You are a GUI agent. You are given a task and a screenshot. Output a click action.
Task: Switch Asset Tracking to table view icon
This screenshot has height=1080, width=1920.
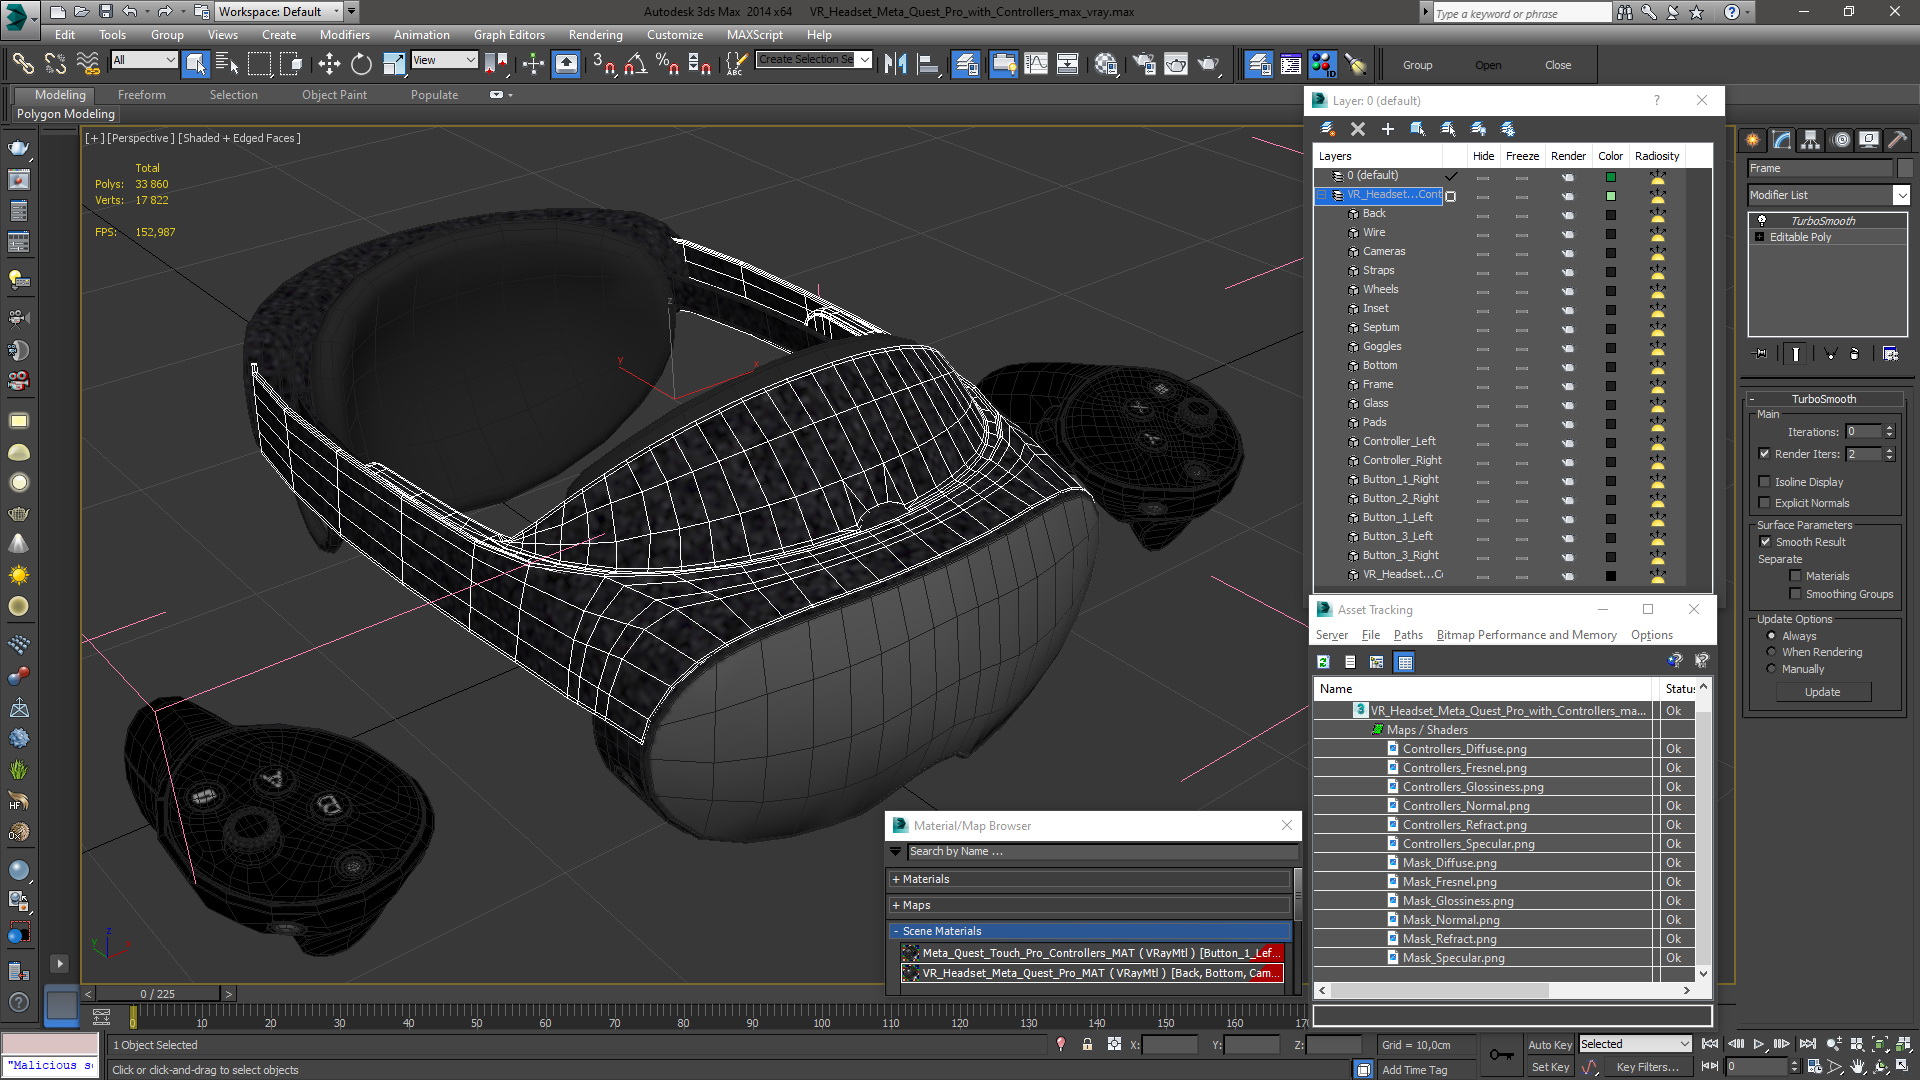[x=1405, y=662]
